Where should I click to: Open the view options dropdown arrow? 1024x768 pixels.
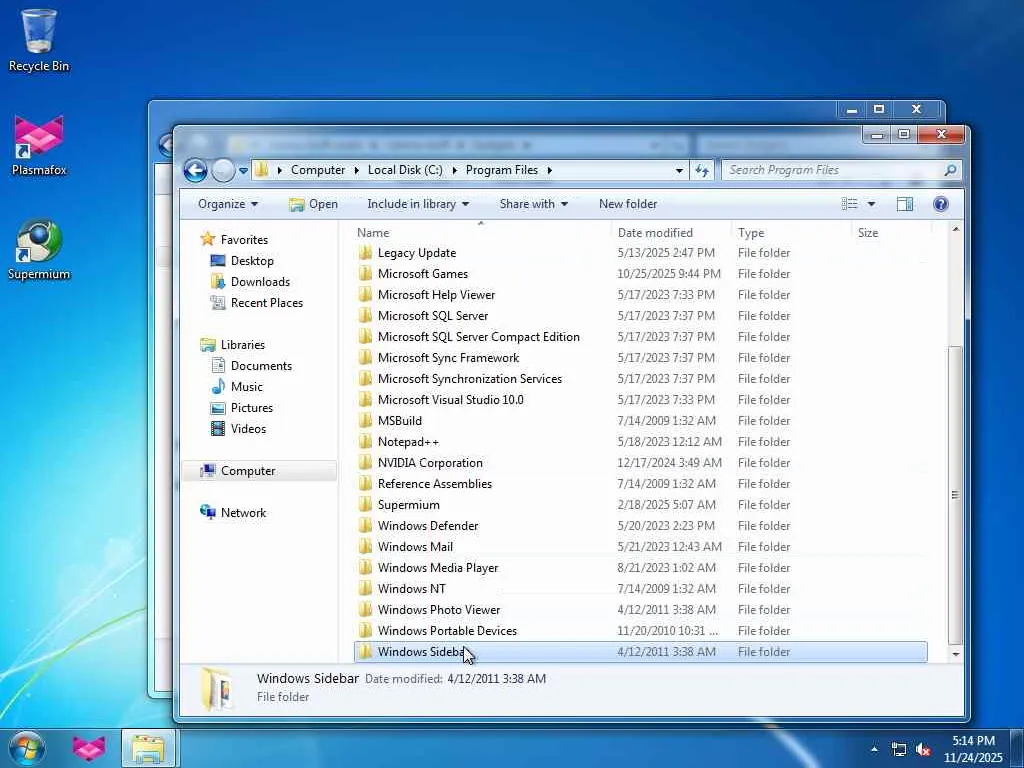coord(871,204)
